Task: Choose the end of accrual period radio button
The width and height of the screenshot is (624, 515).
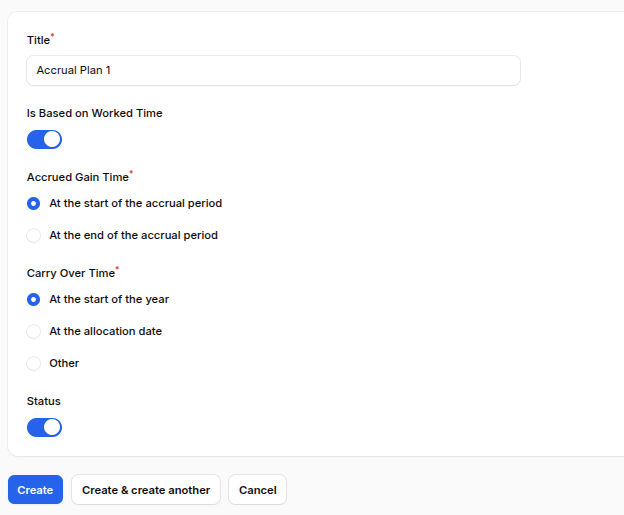Action: point(34,236)
